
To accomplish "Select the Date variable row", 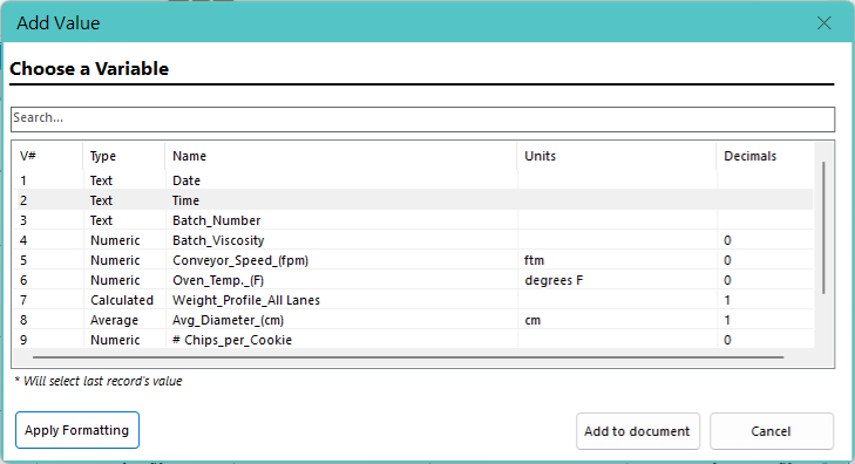I will pyautogui.click(x=413, y=180).
